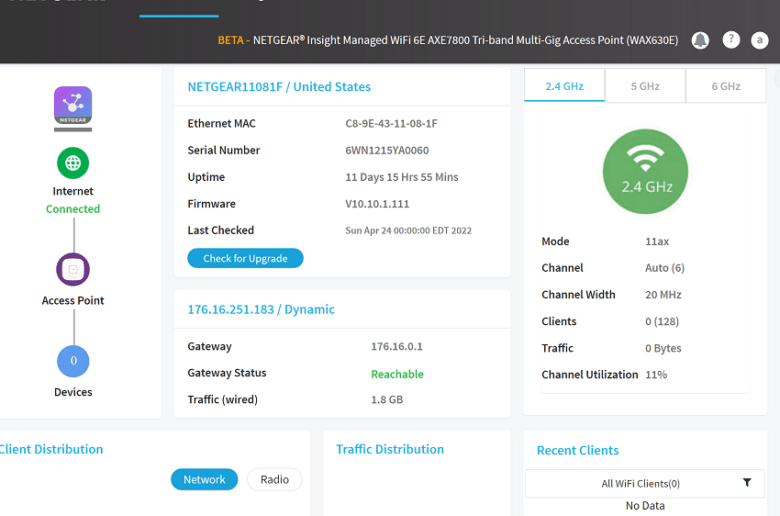Click the Channel value Auto (6)
Viewport: 780px width, 516px height.
click(x=665, y=268)
